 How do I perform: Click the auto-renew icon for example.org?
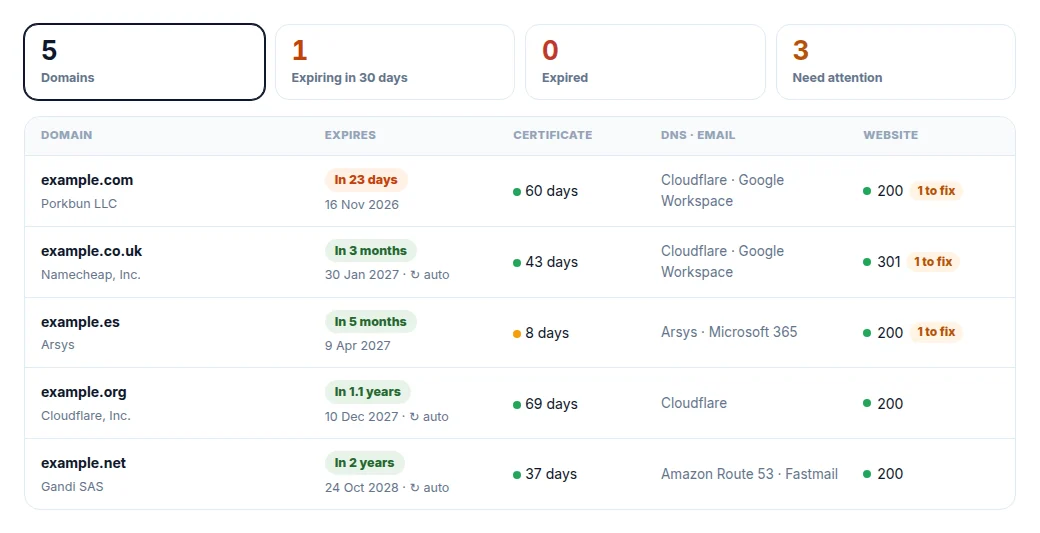point(415,417)
